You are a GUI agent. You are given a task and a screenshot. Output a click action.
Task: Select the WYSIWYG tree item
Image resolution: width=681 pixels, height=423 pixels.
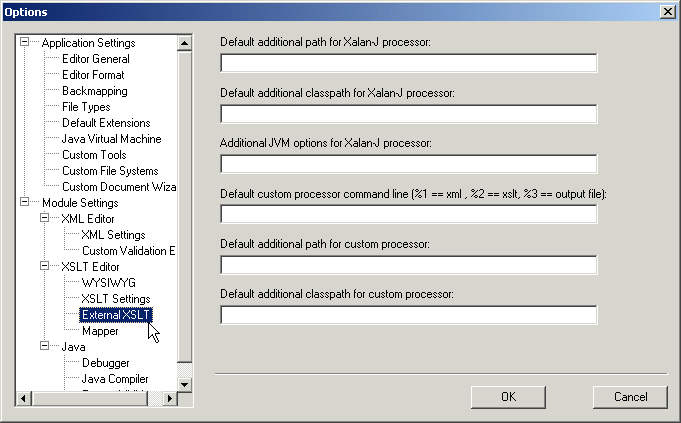(x=108, y=283)
